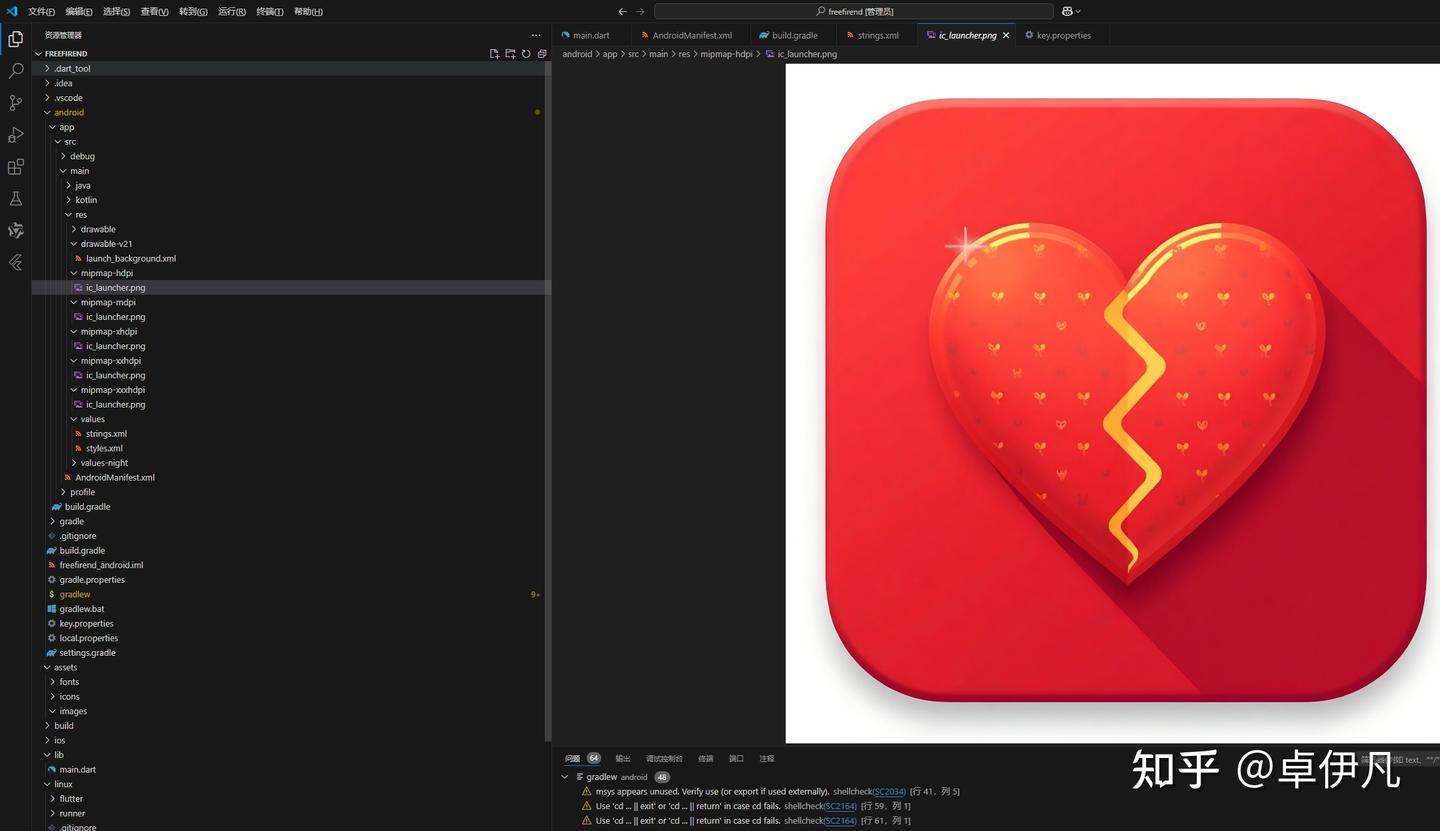Expand the values-night folder

click(x=104, y=463)
